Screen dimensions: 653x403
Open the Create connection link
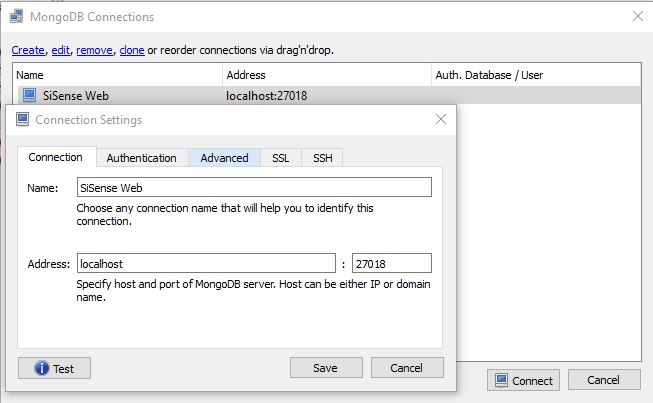(28, 50)
